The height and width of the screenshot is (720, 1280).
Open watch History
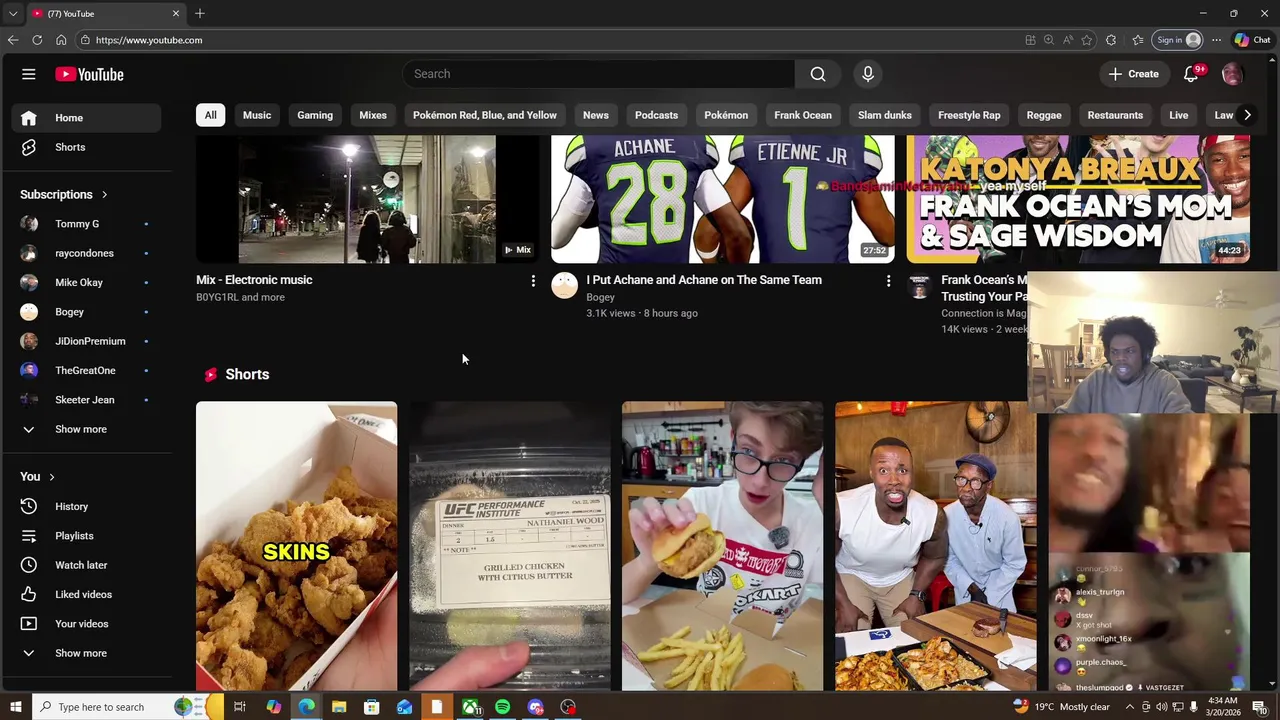pos(86,506)
